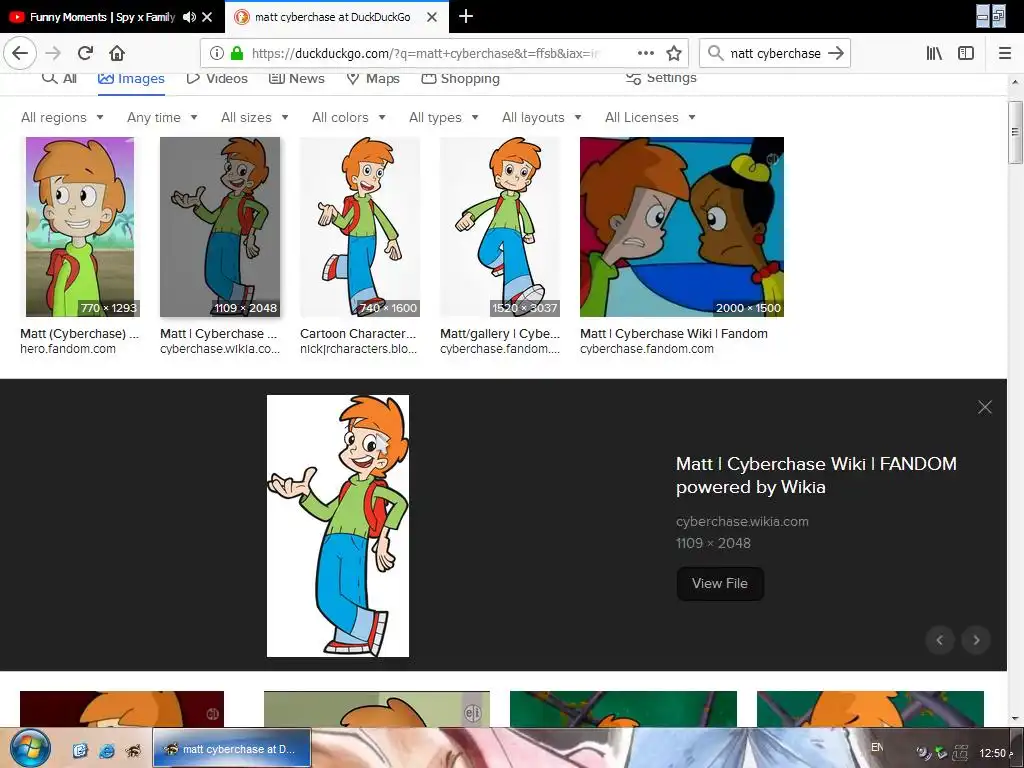Image resolution: width=1024 pixels, height=768 pixels.
Task: Open Matt (Cyberchase) hero.fandom.com result
Action: coord(79,334)
